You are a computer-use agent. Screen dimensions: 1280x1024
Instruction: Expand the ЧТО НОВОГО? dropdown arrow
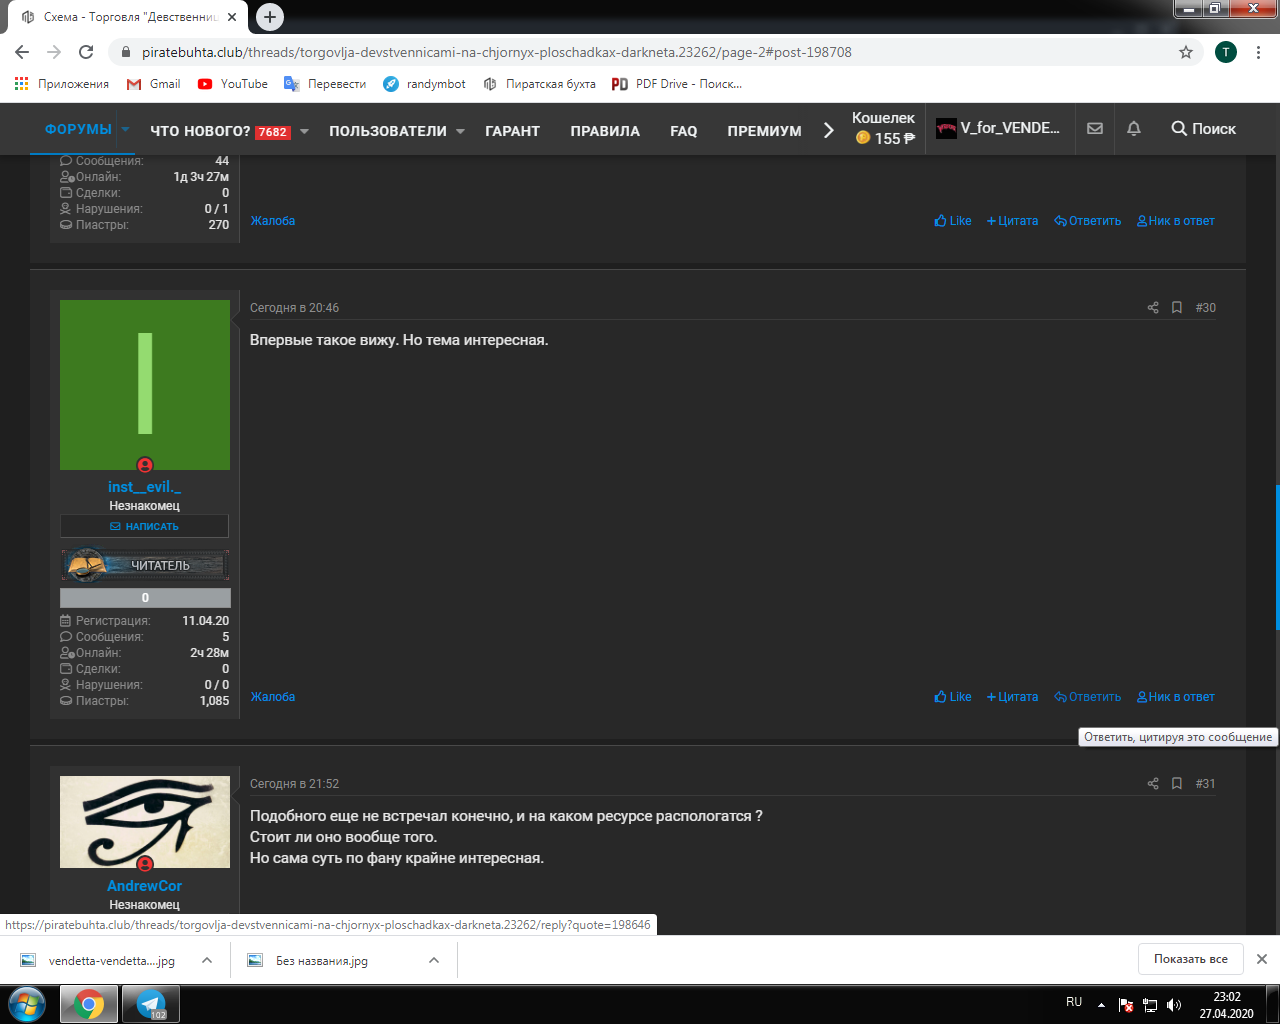point(304,131)
